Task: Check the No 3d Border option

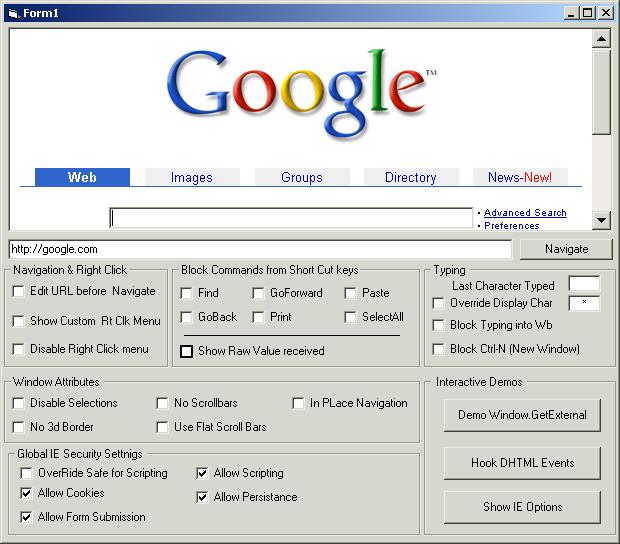Action: [19, 427]
